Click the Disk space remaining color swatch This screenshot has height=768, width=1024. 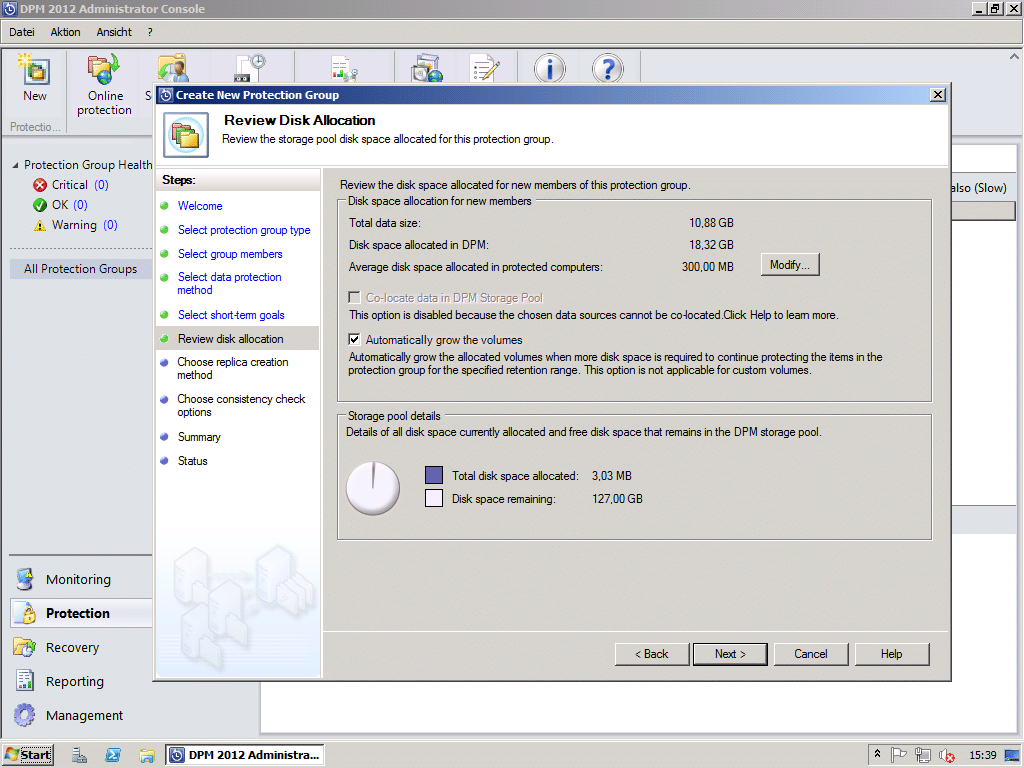(x=434, y=498)
